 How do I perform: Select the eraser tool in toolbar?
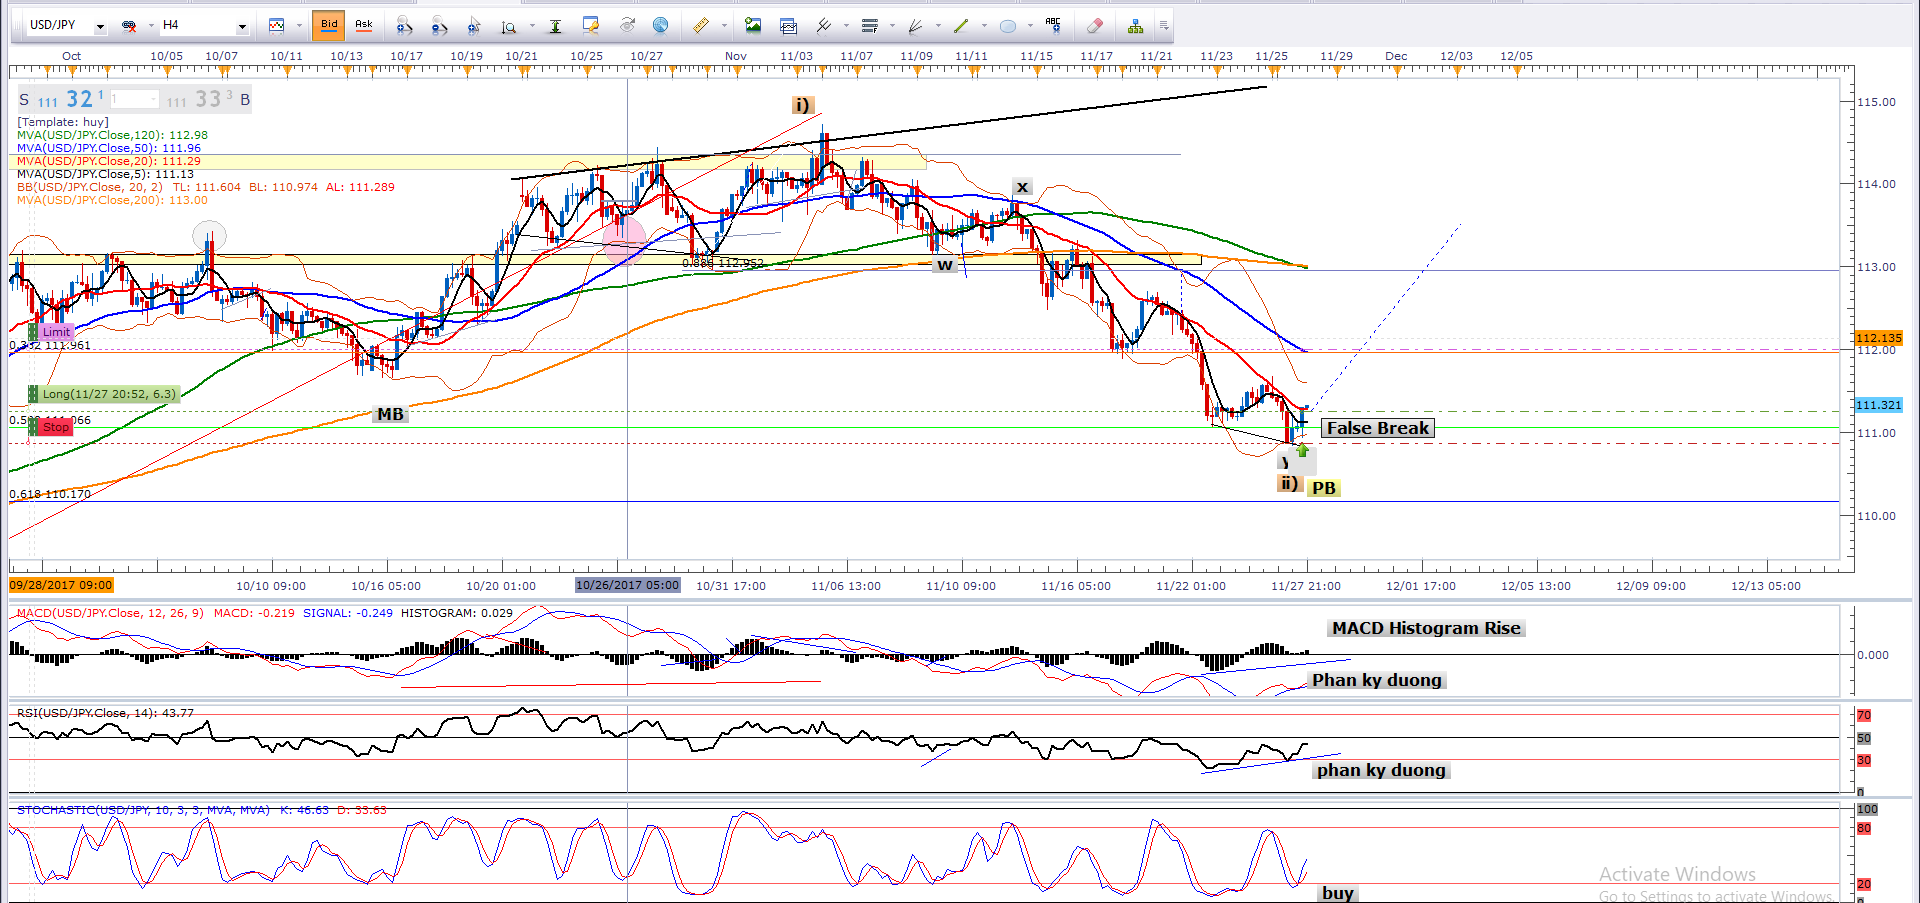(x=1095, y=26)
